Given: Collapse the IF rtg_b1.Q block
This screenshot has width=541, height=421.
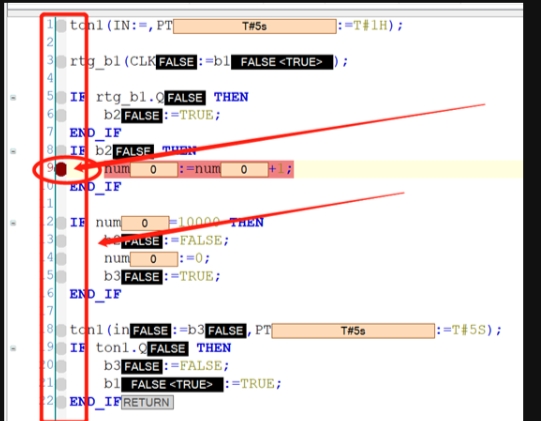Looking at the screenshot, I should 13,98.
